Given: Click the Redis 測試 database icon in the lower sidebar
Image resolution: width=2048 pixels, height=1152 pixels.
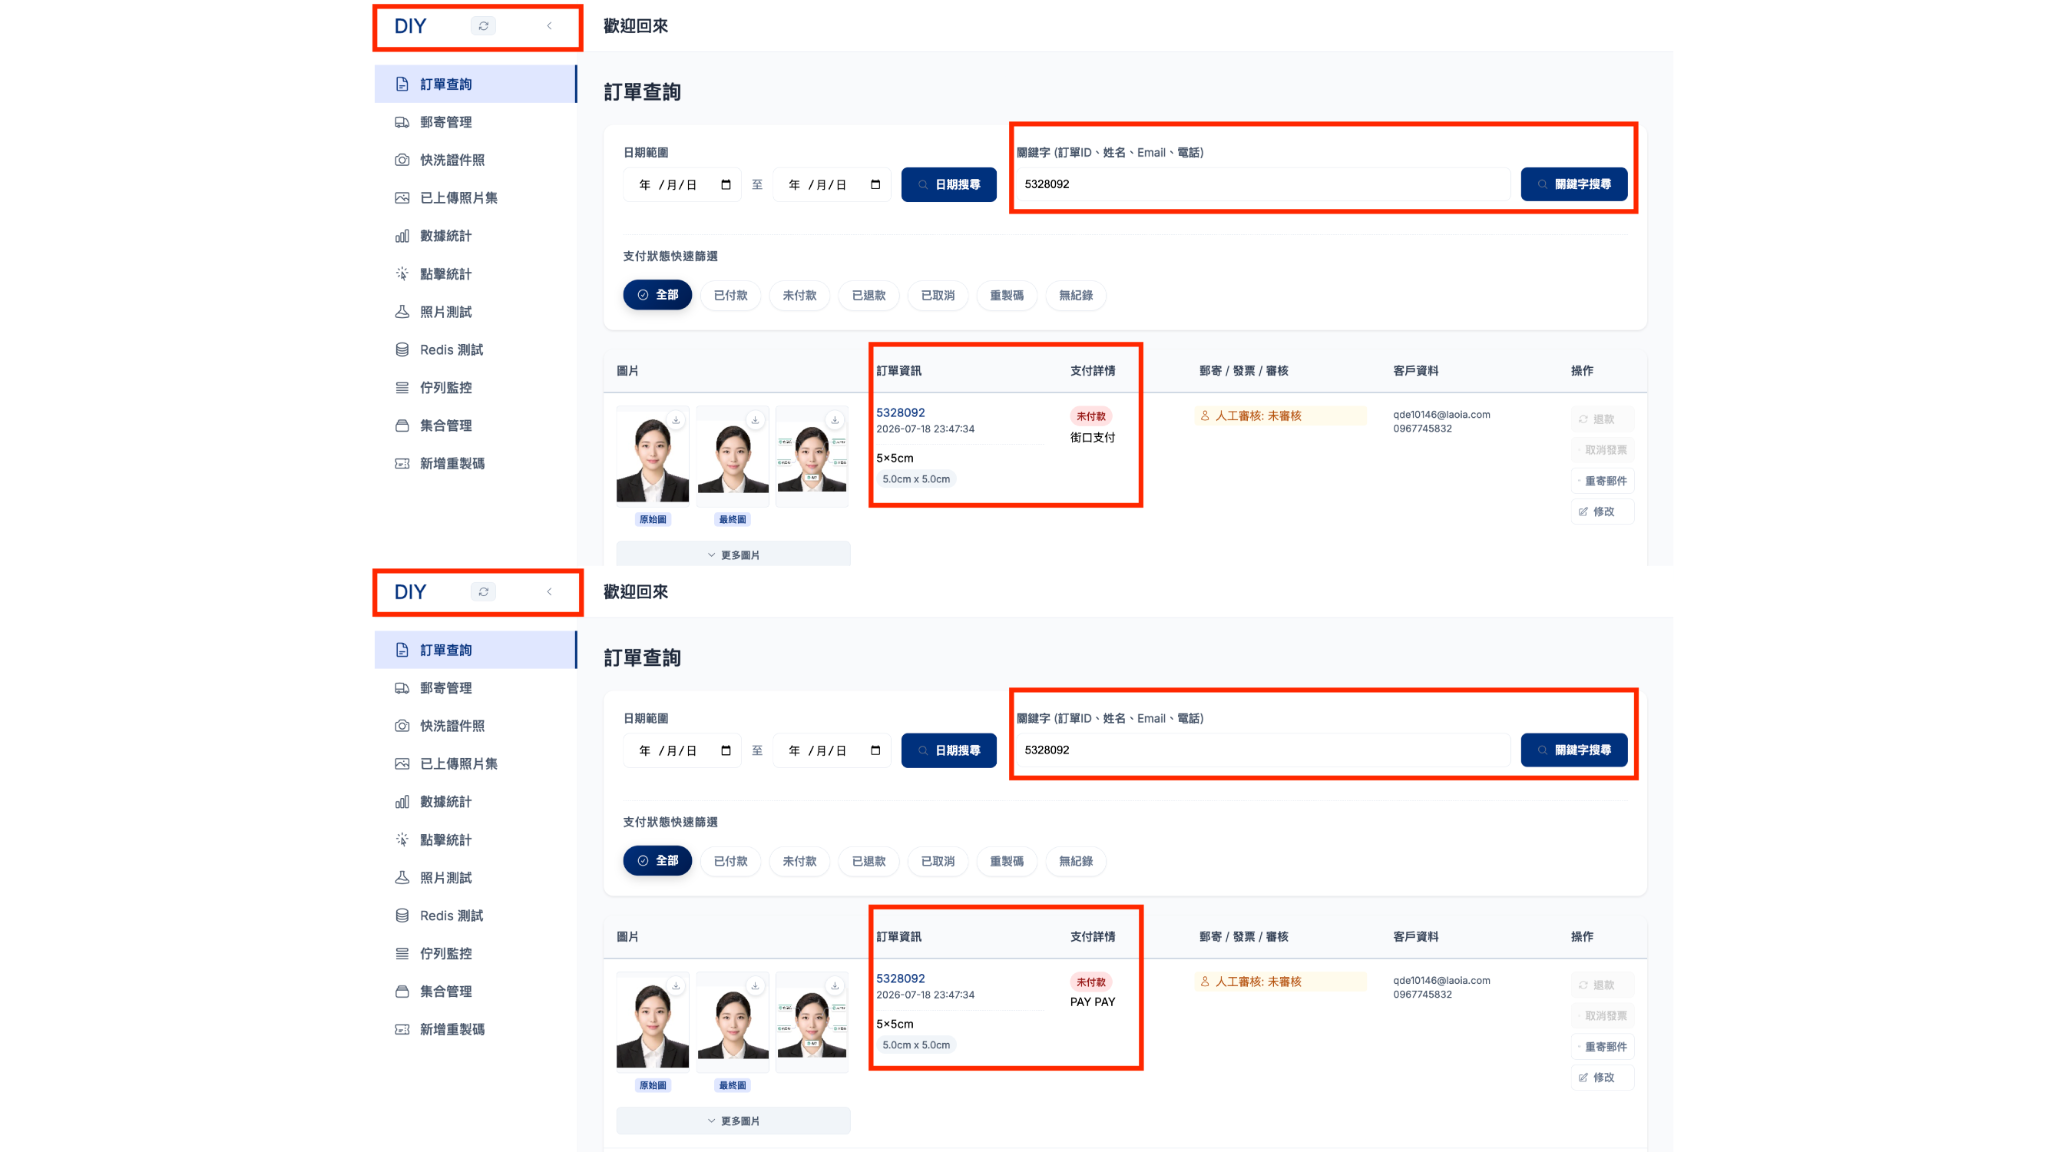Looking at the screenshot, I should [402, 916].
